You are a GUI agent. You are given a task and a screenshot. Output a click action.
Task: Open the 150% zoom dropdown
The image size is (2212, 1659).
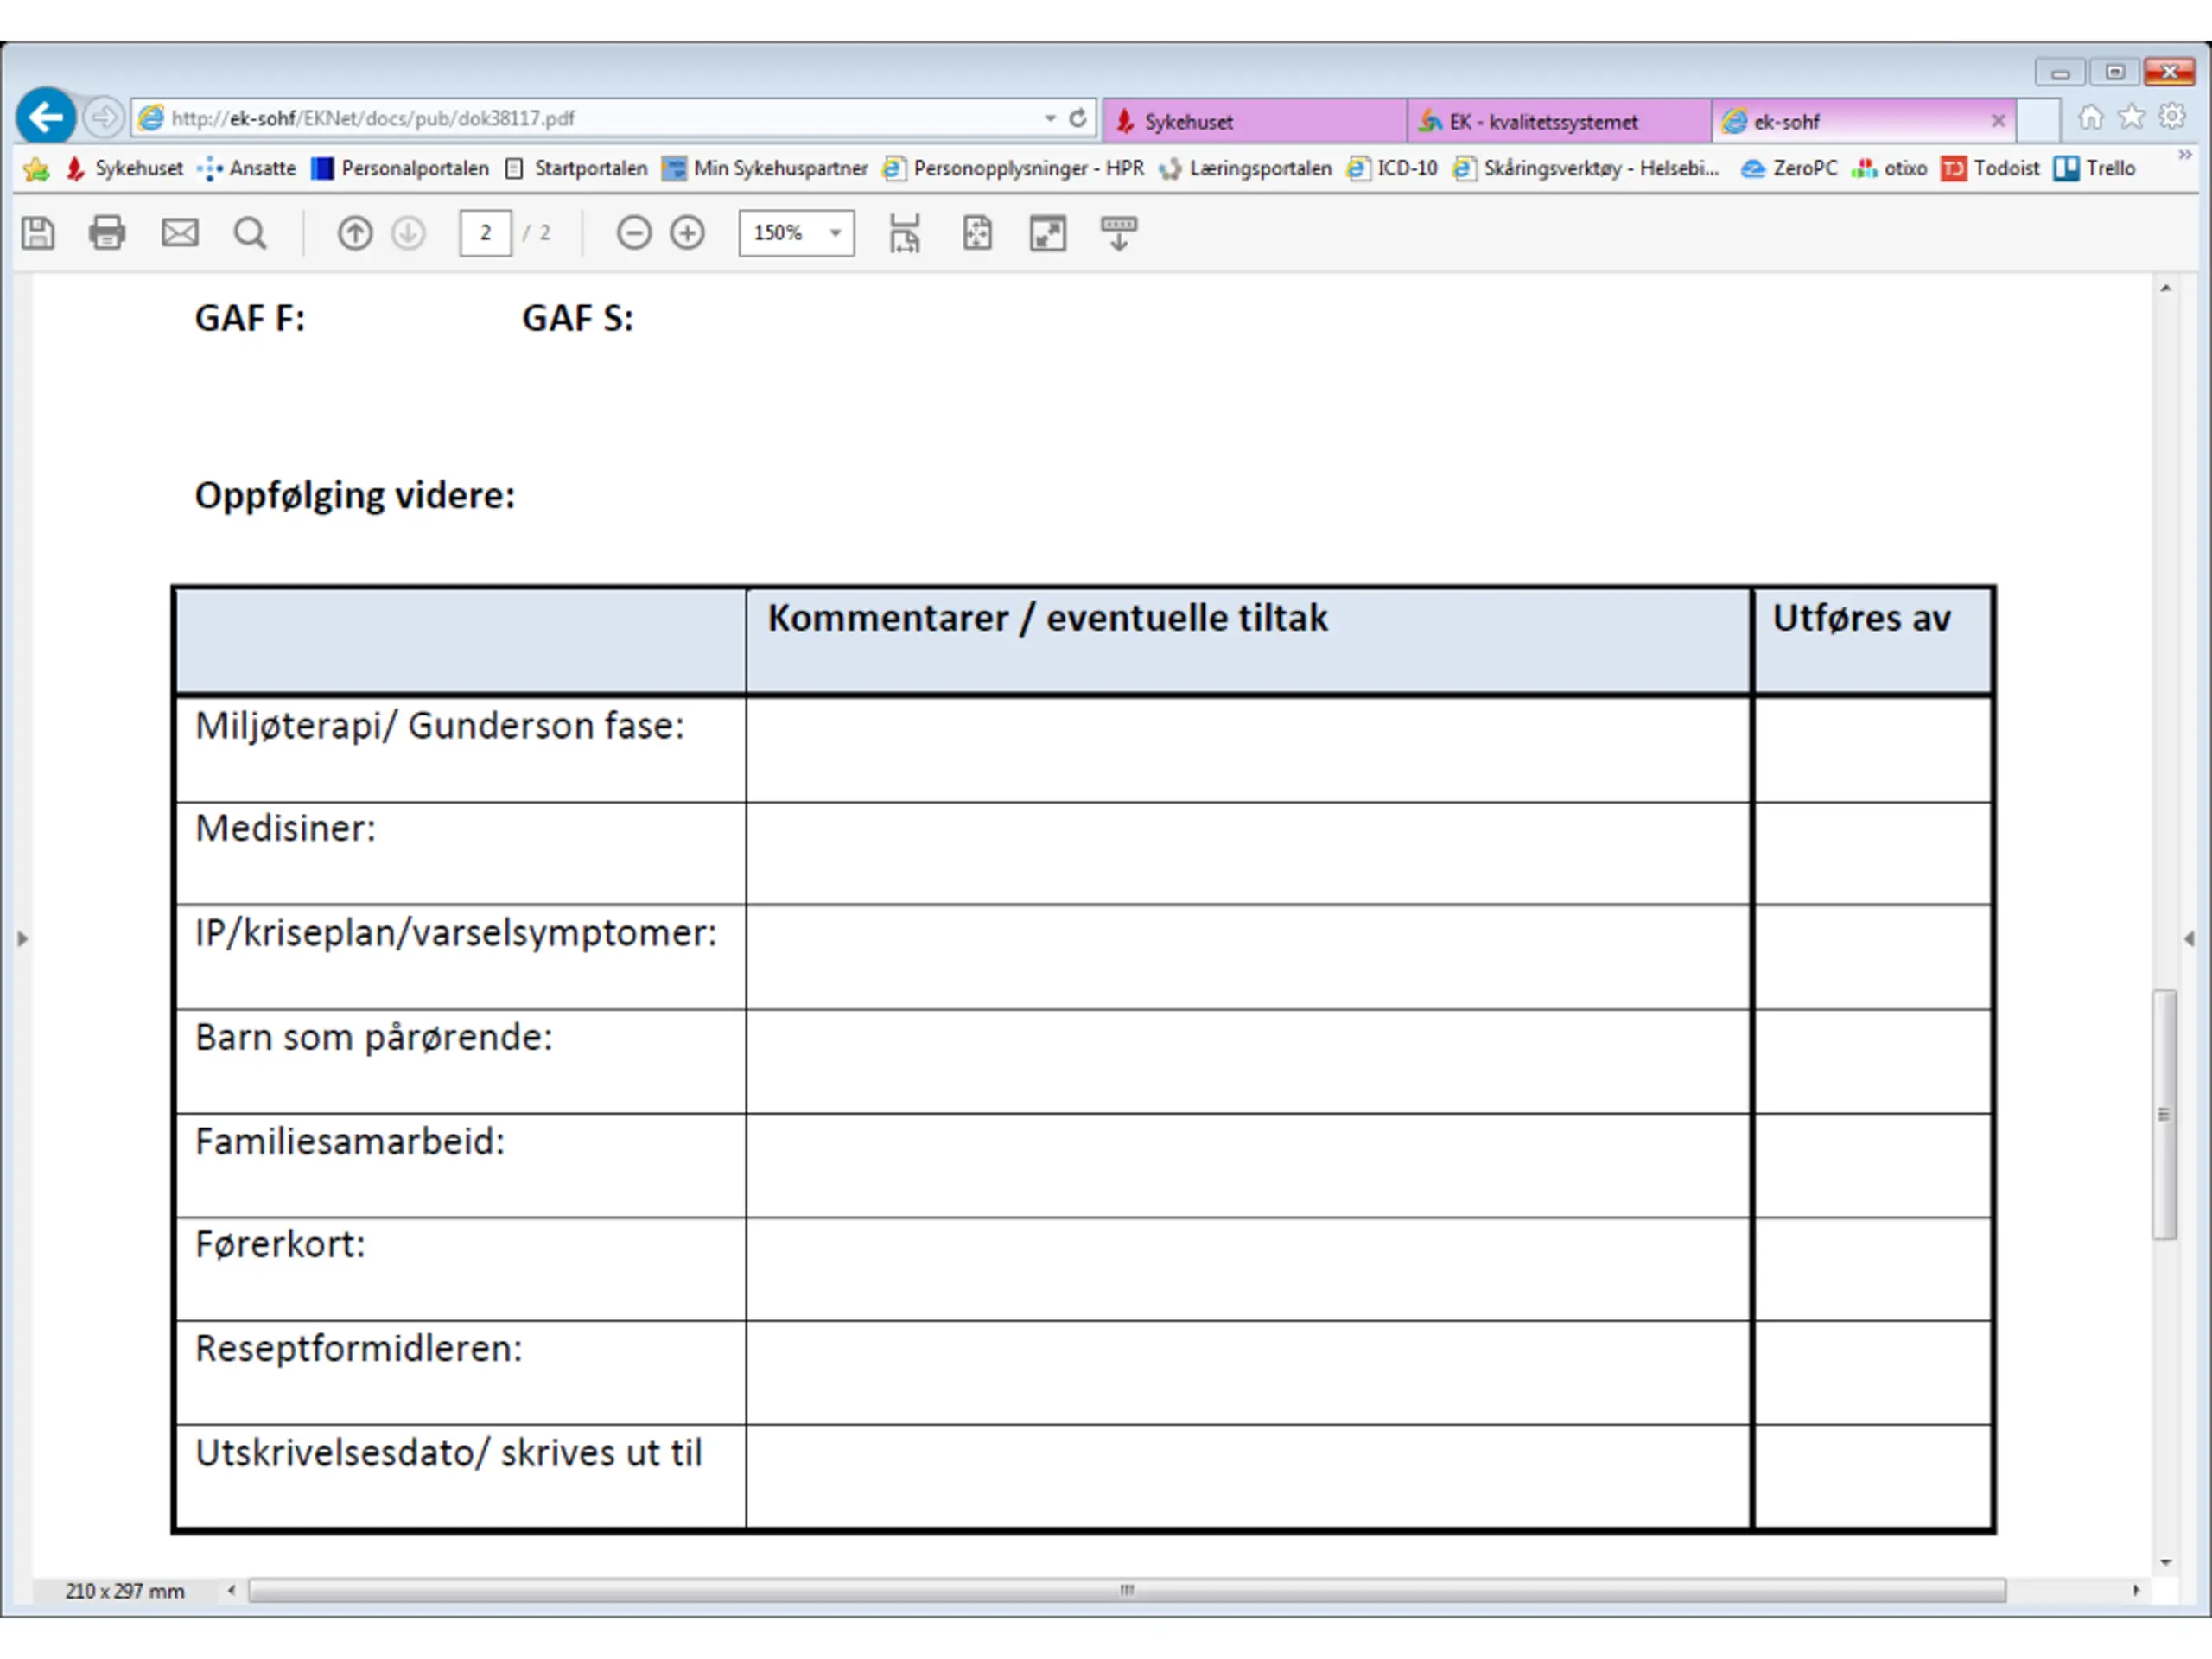835,233
